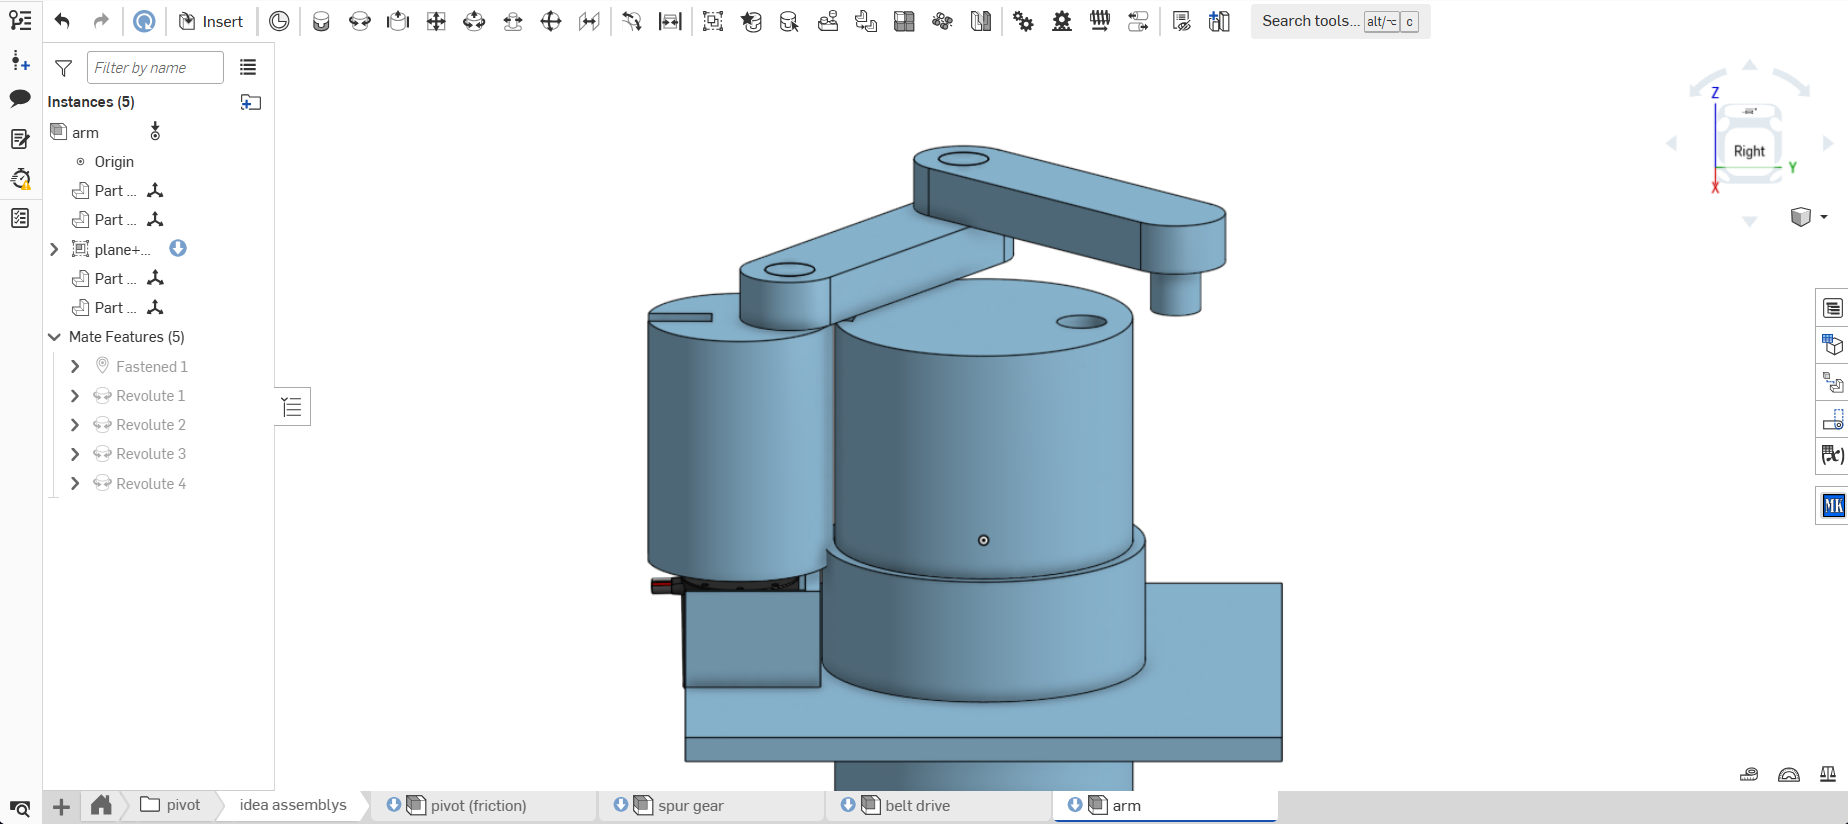Collapse the Mate Features group
The image size is (1848, 824).
coord(55,337)
